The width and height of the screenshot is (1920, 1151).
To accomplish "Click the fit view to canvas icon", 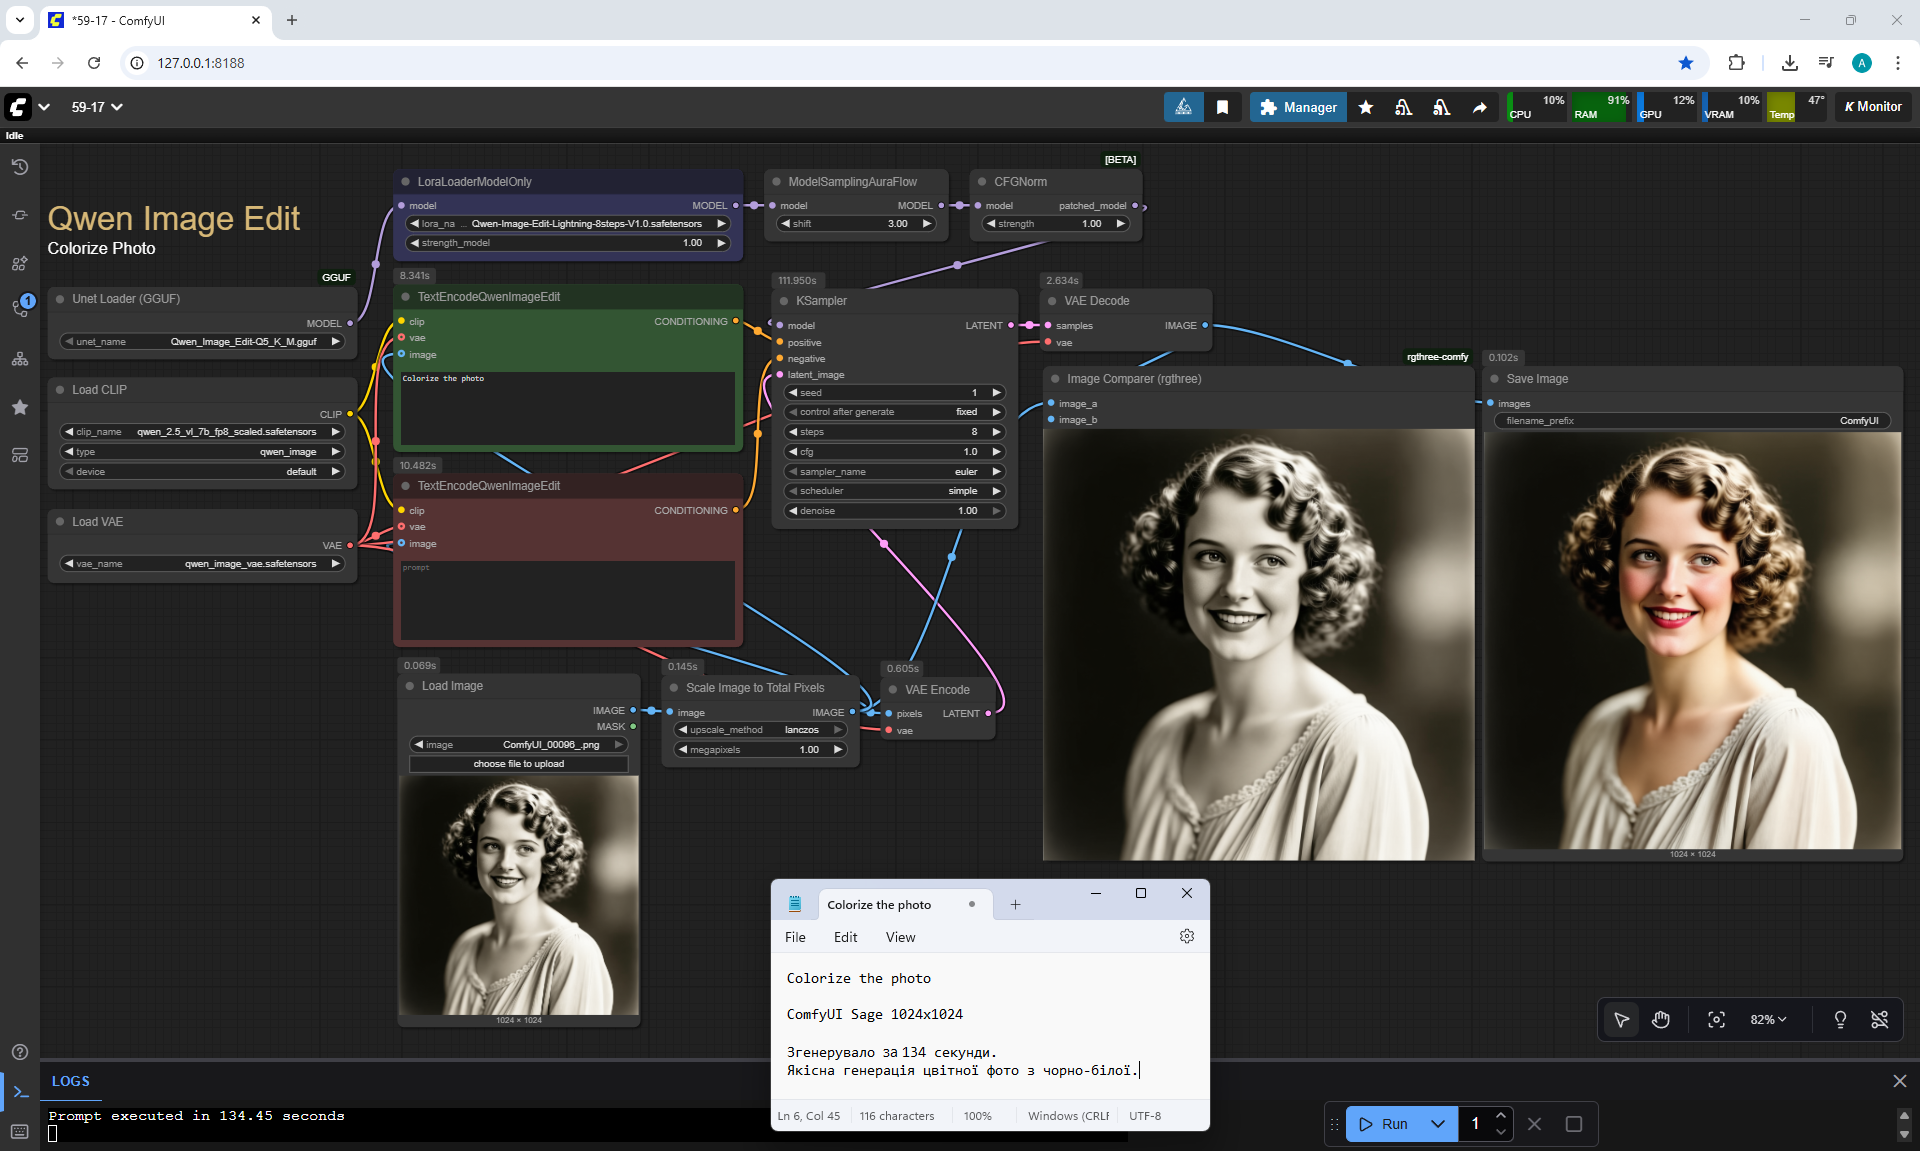I will (x=1716, y=1019).
